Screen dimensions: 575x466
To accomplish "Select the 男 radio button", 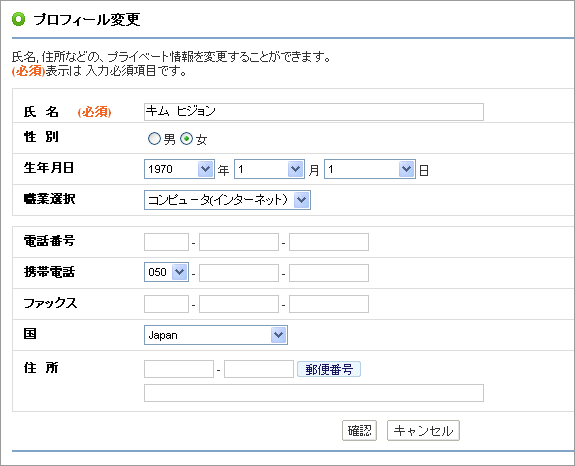I will 154,139.
